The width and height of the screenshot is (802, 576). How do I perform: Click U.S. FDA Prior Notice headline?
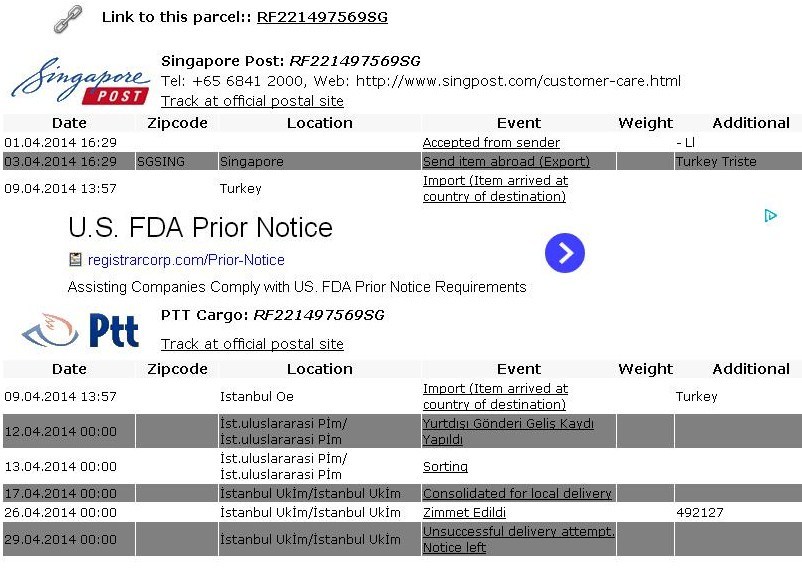tap(200, 227)
